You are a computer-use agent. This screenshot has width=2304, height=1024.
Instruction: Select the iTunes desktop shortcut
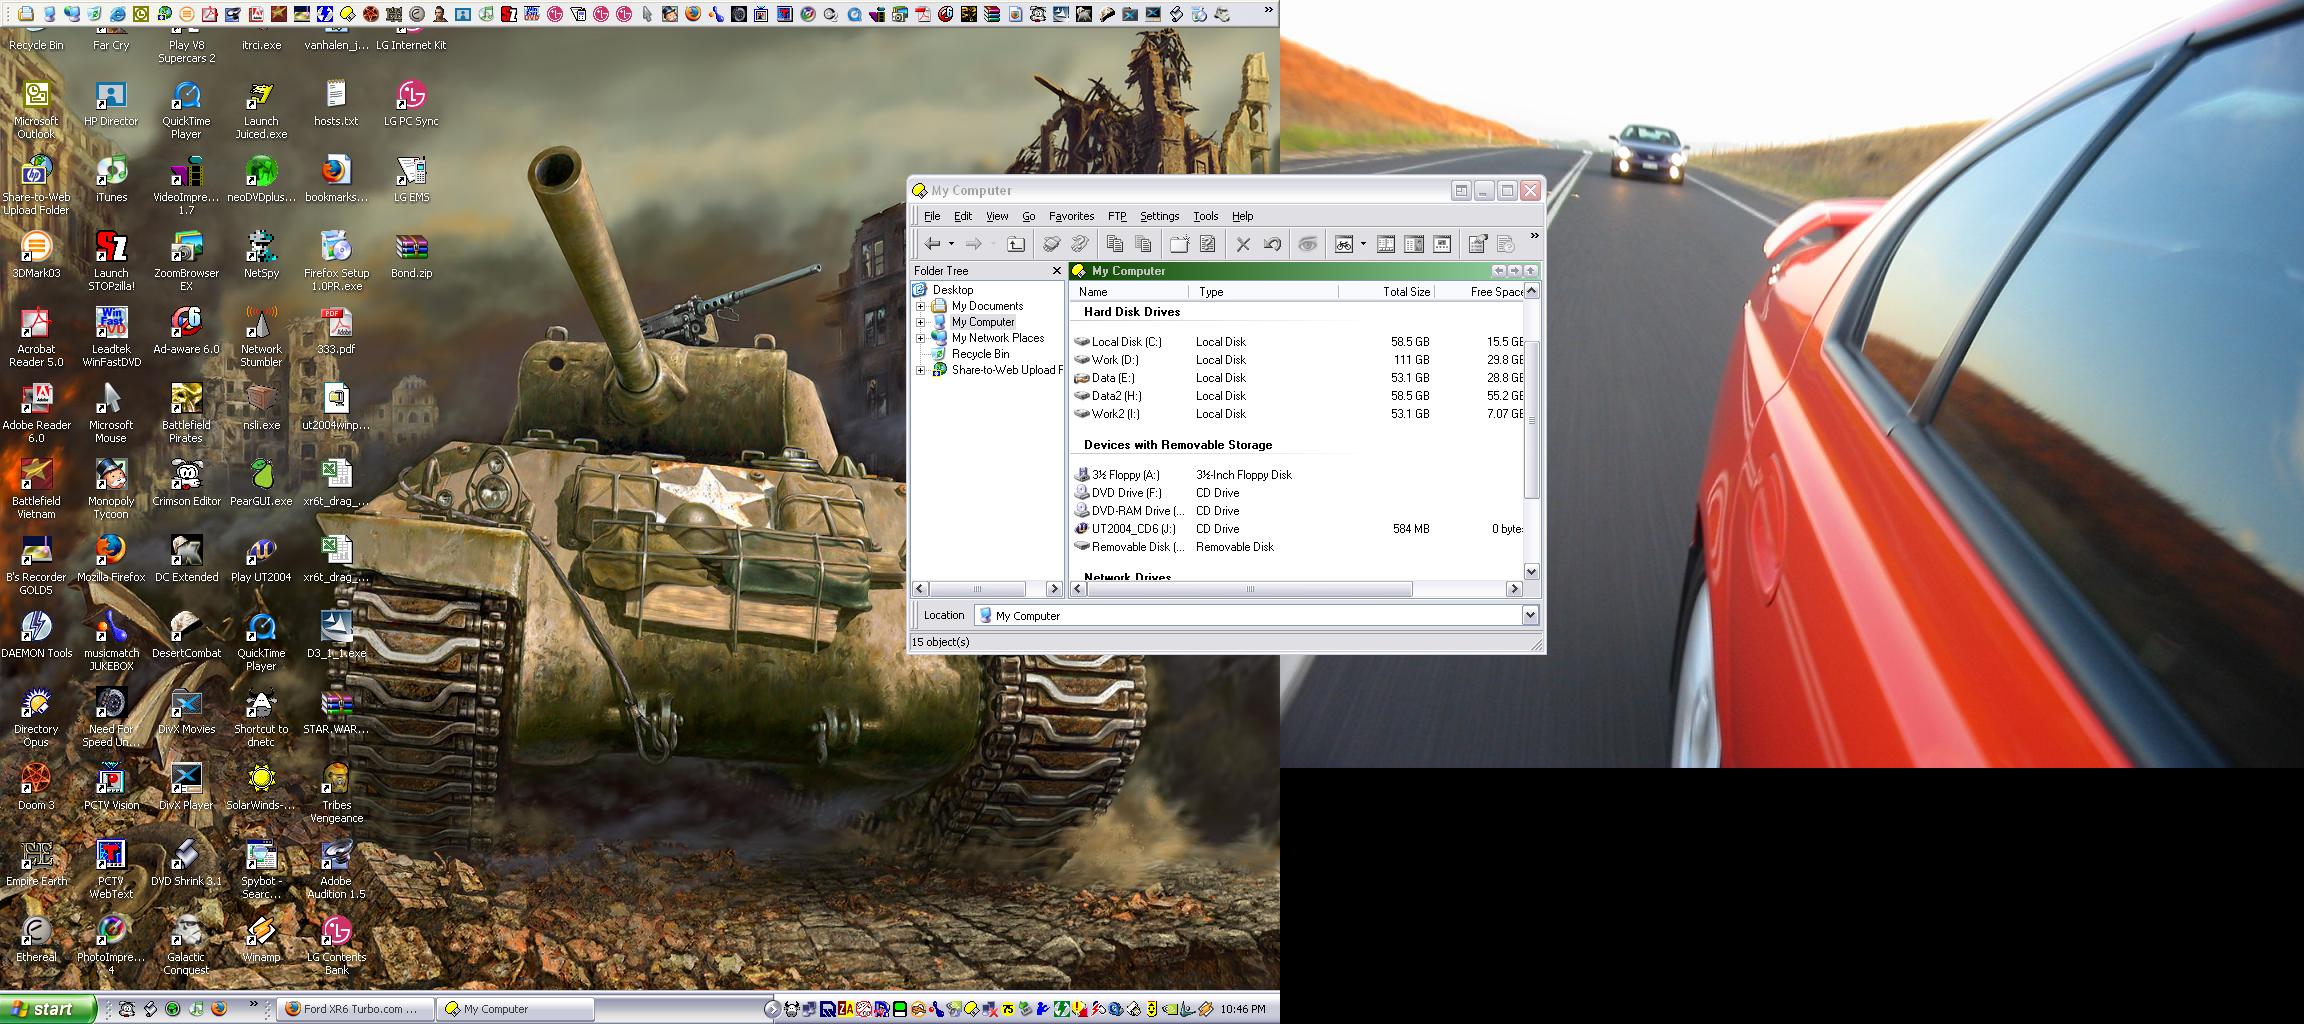pos(111,181)
